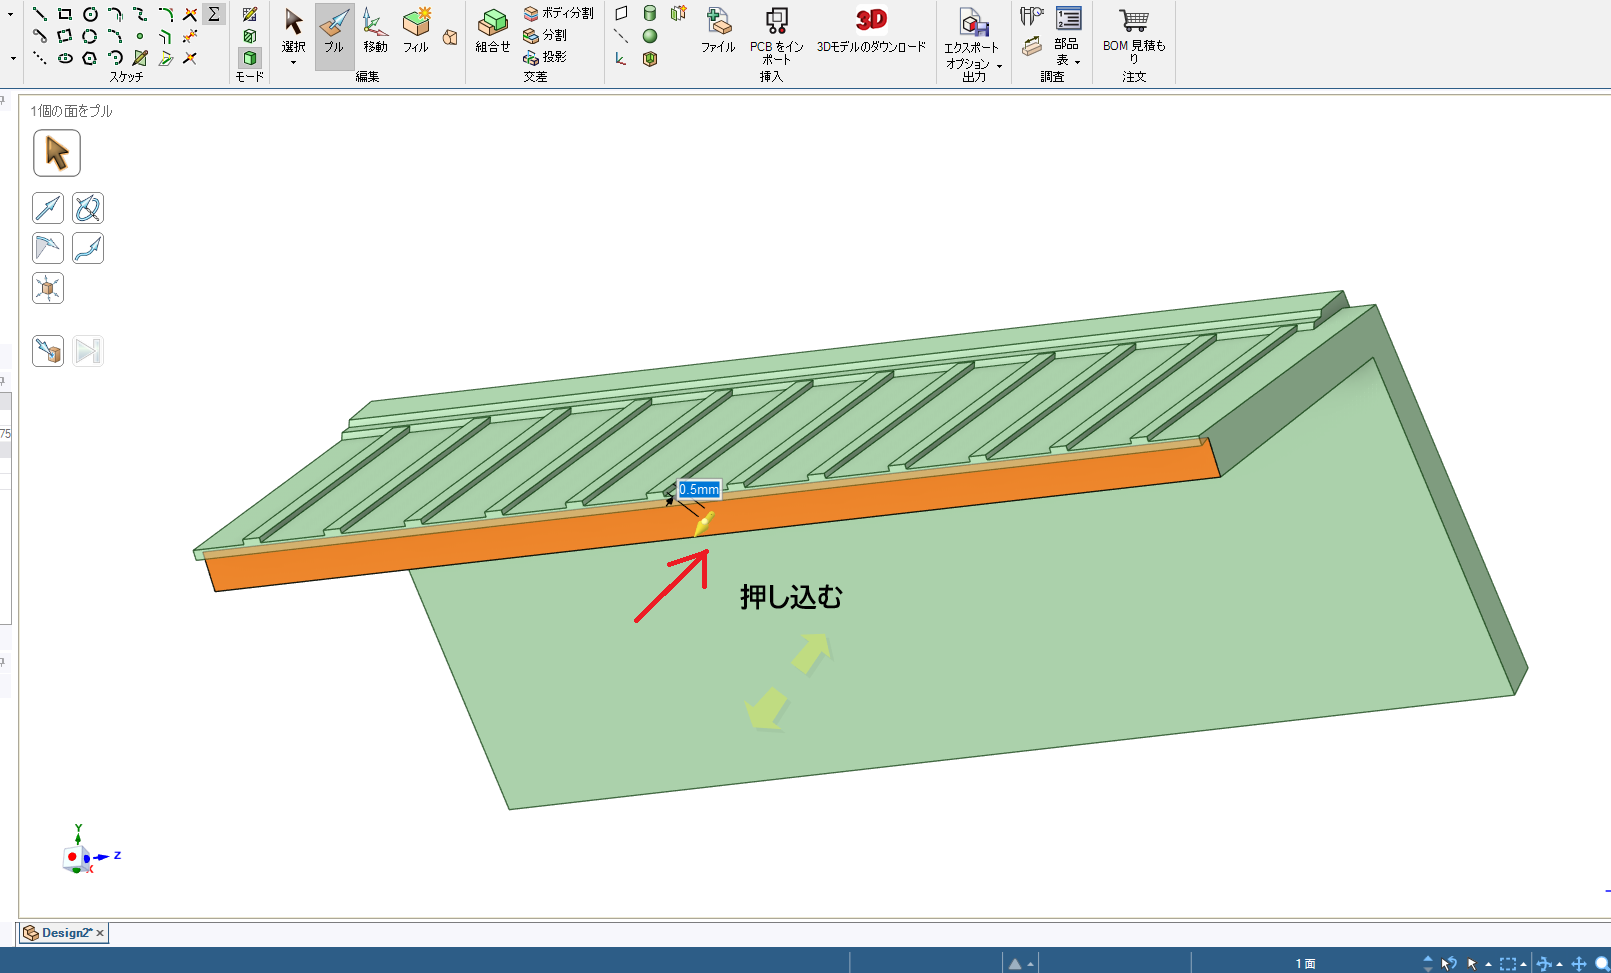
Task: Activate the 移動 (Move) tool
Action: (375, 32)
